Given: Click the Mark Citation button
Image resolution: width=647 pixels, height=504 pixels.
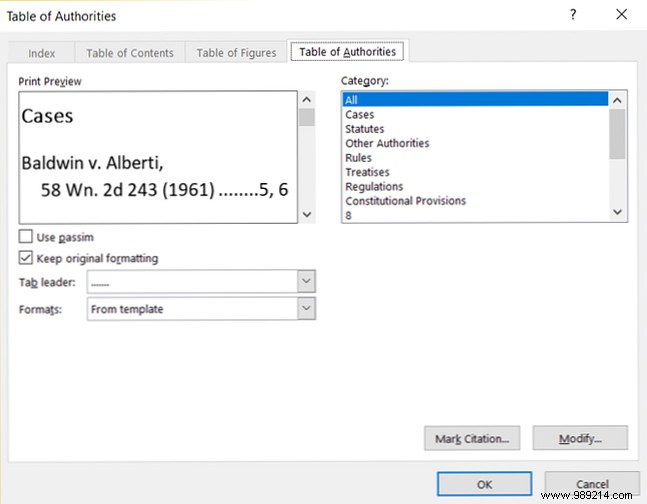Looking at the screenshot, I should [472, 438].
